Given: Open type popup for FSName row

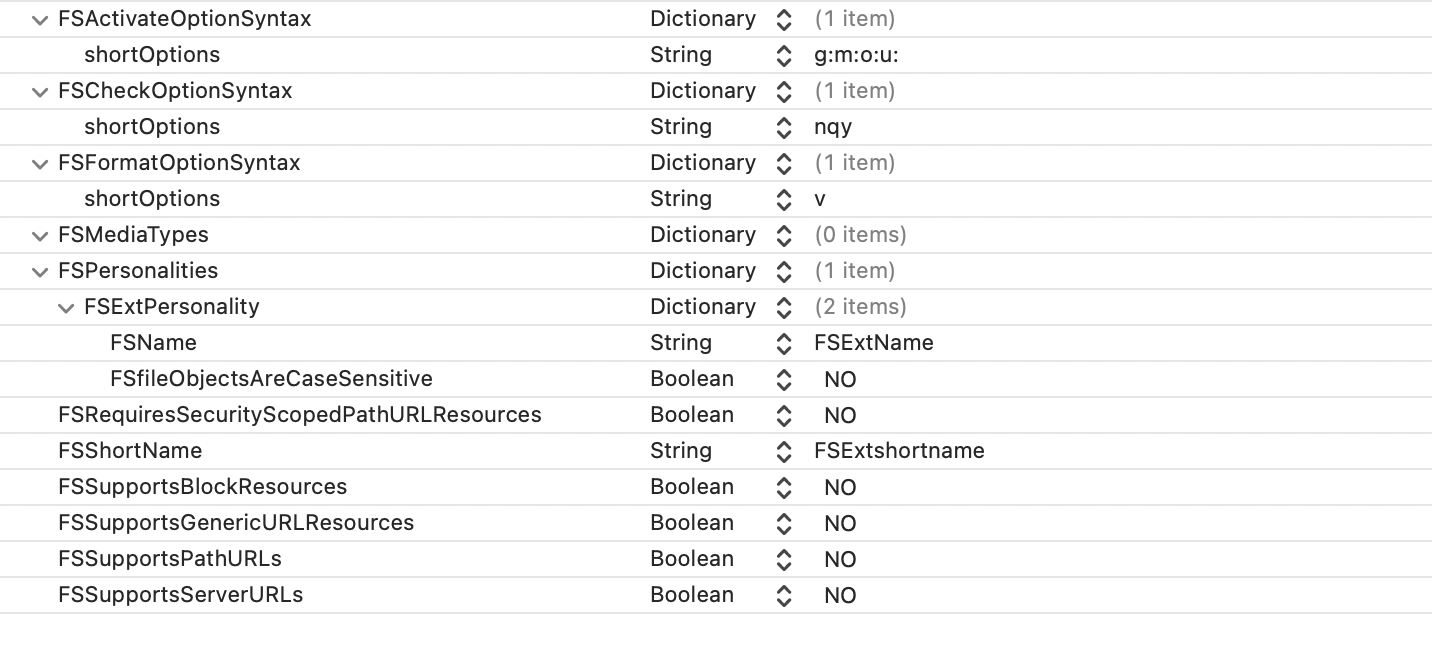Looking at the screenshot, I should tap(784, 344).
